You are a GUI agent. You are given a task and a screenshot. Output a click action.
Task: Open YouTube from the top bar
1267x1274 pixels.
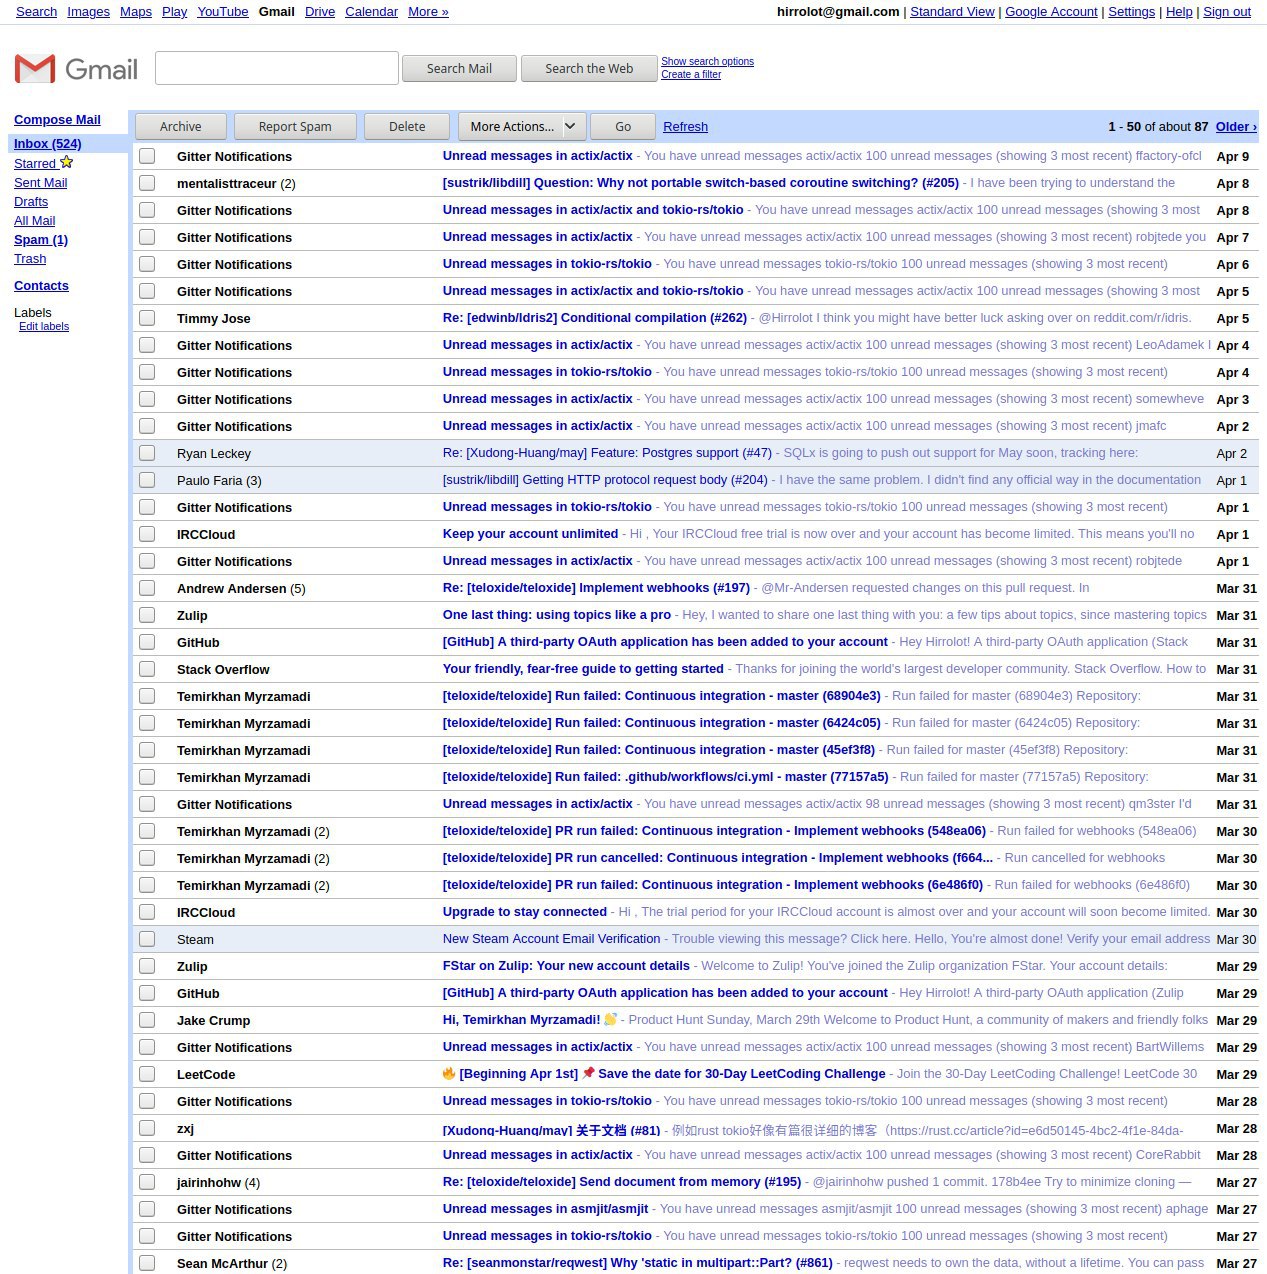tap(222, 12)
